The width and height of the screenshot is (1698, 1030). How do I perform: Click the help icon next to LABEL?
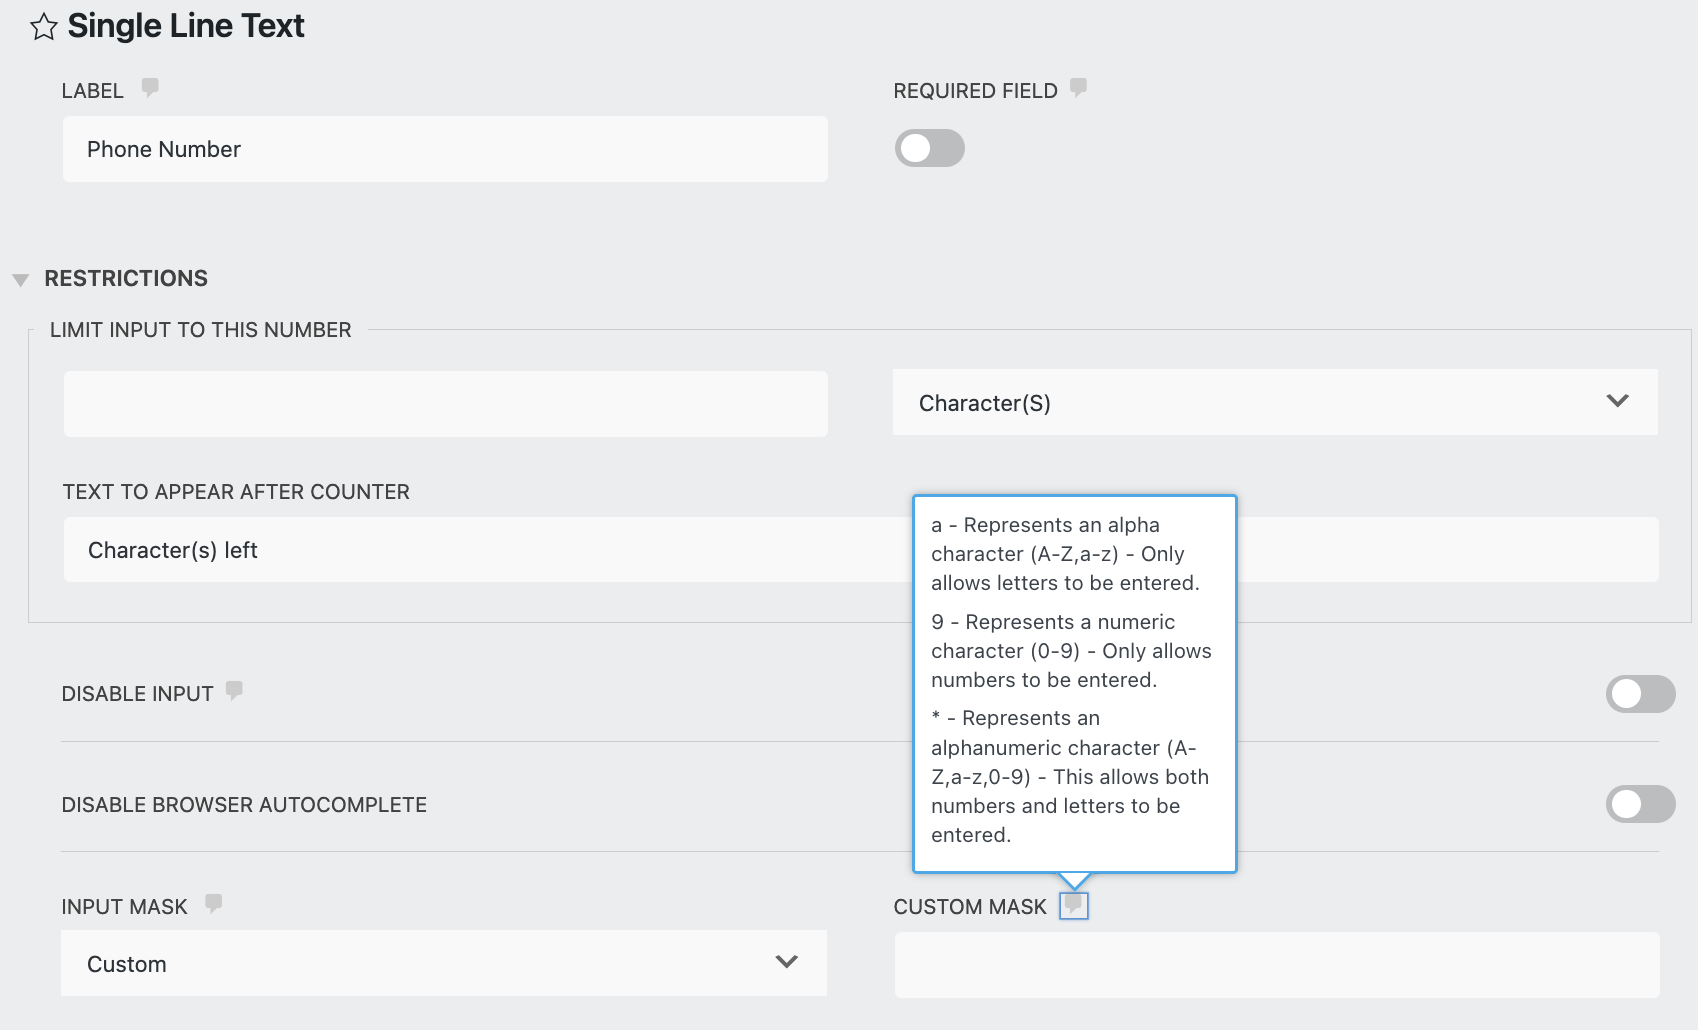click(x=150, y=88)
